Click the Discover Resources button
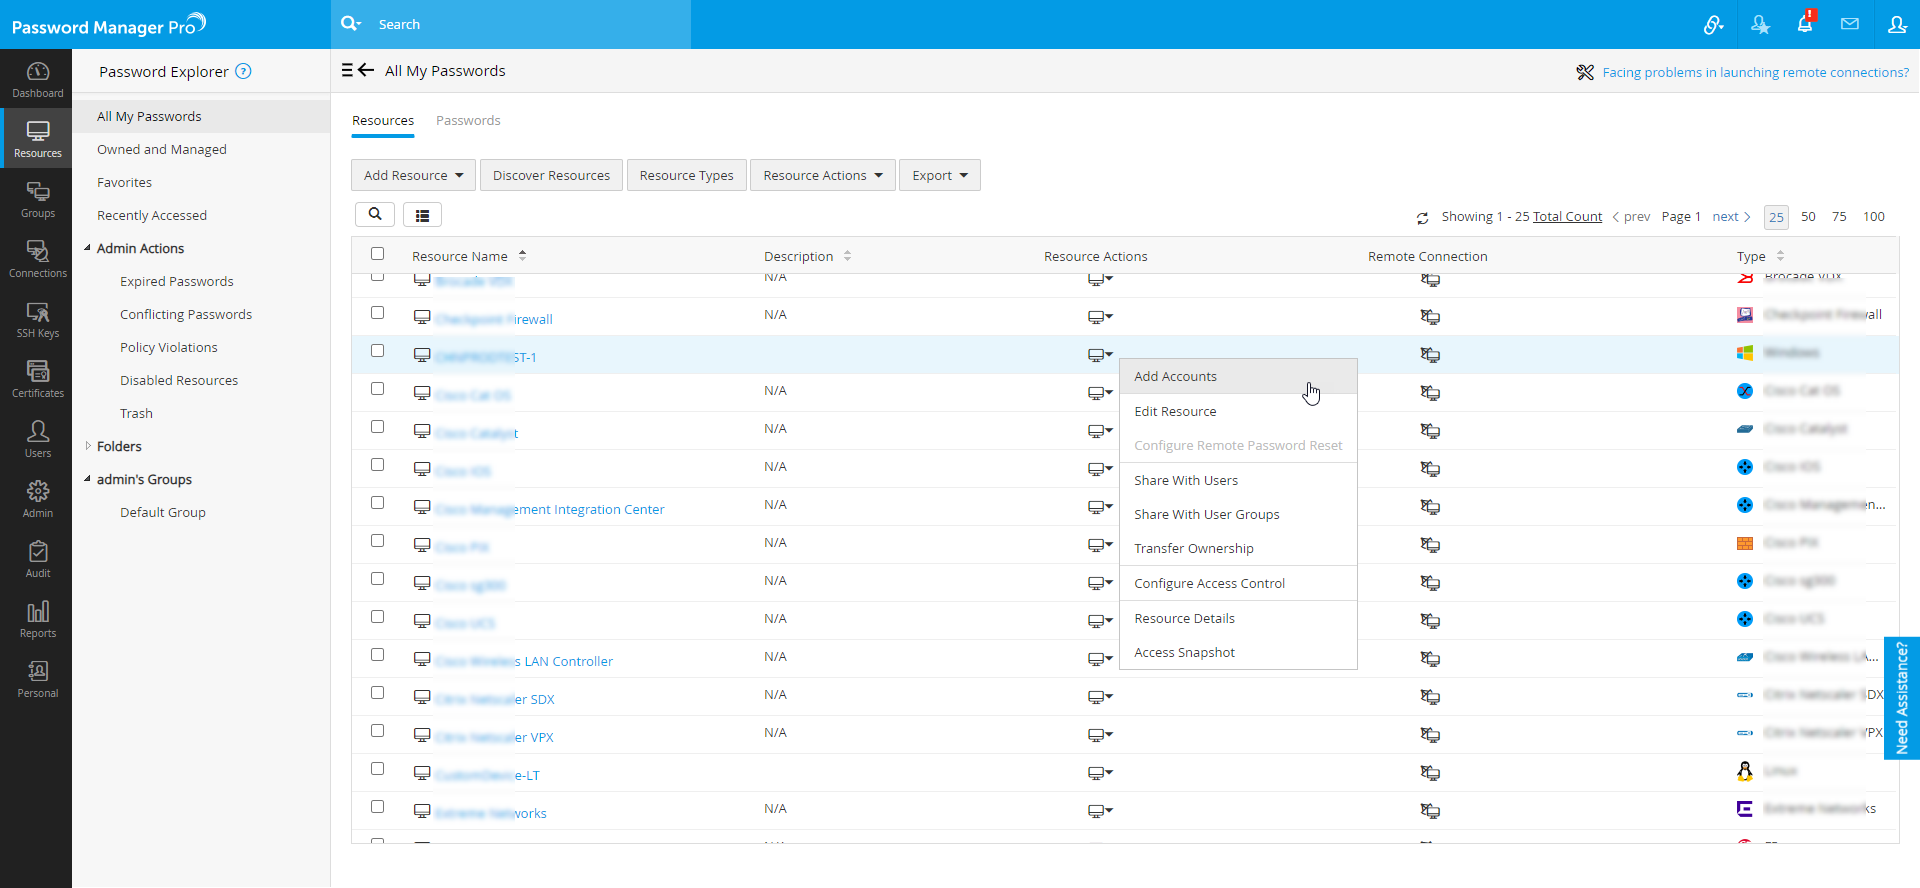The image size is (1920, 888). coord(551,175)
